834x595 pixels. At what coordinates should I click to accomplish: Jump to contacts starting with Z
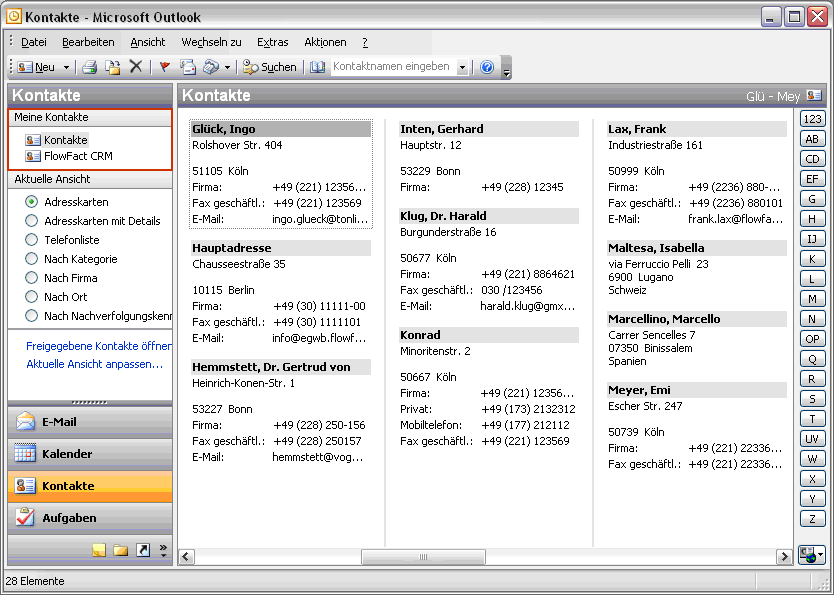click(x=812, y=518)
